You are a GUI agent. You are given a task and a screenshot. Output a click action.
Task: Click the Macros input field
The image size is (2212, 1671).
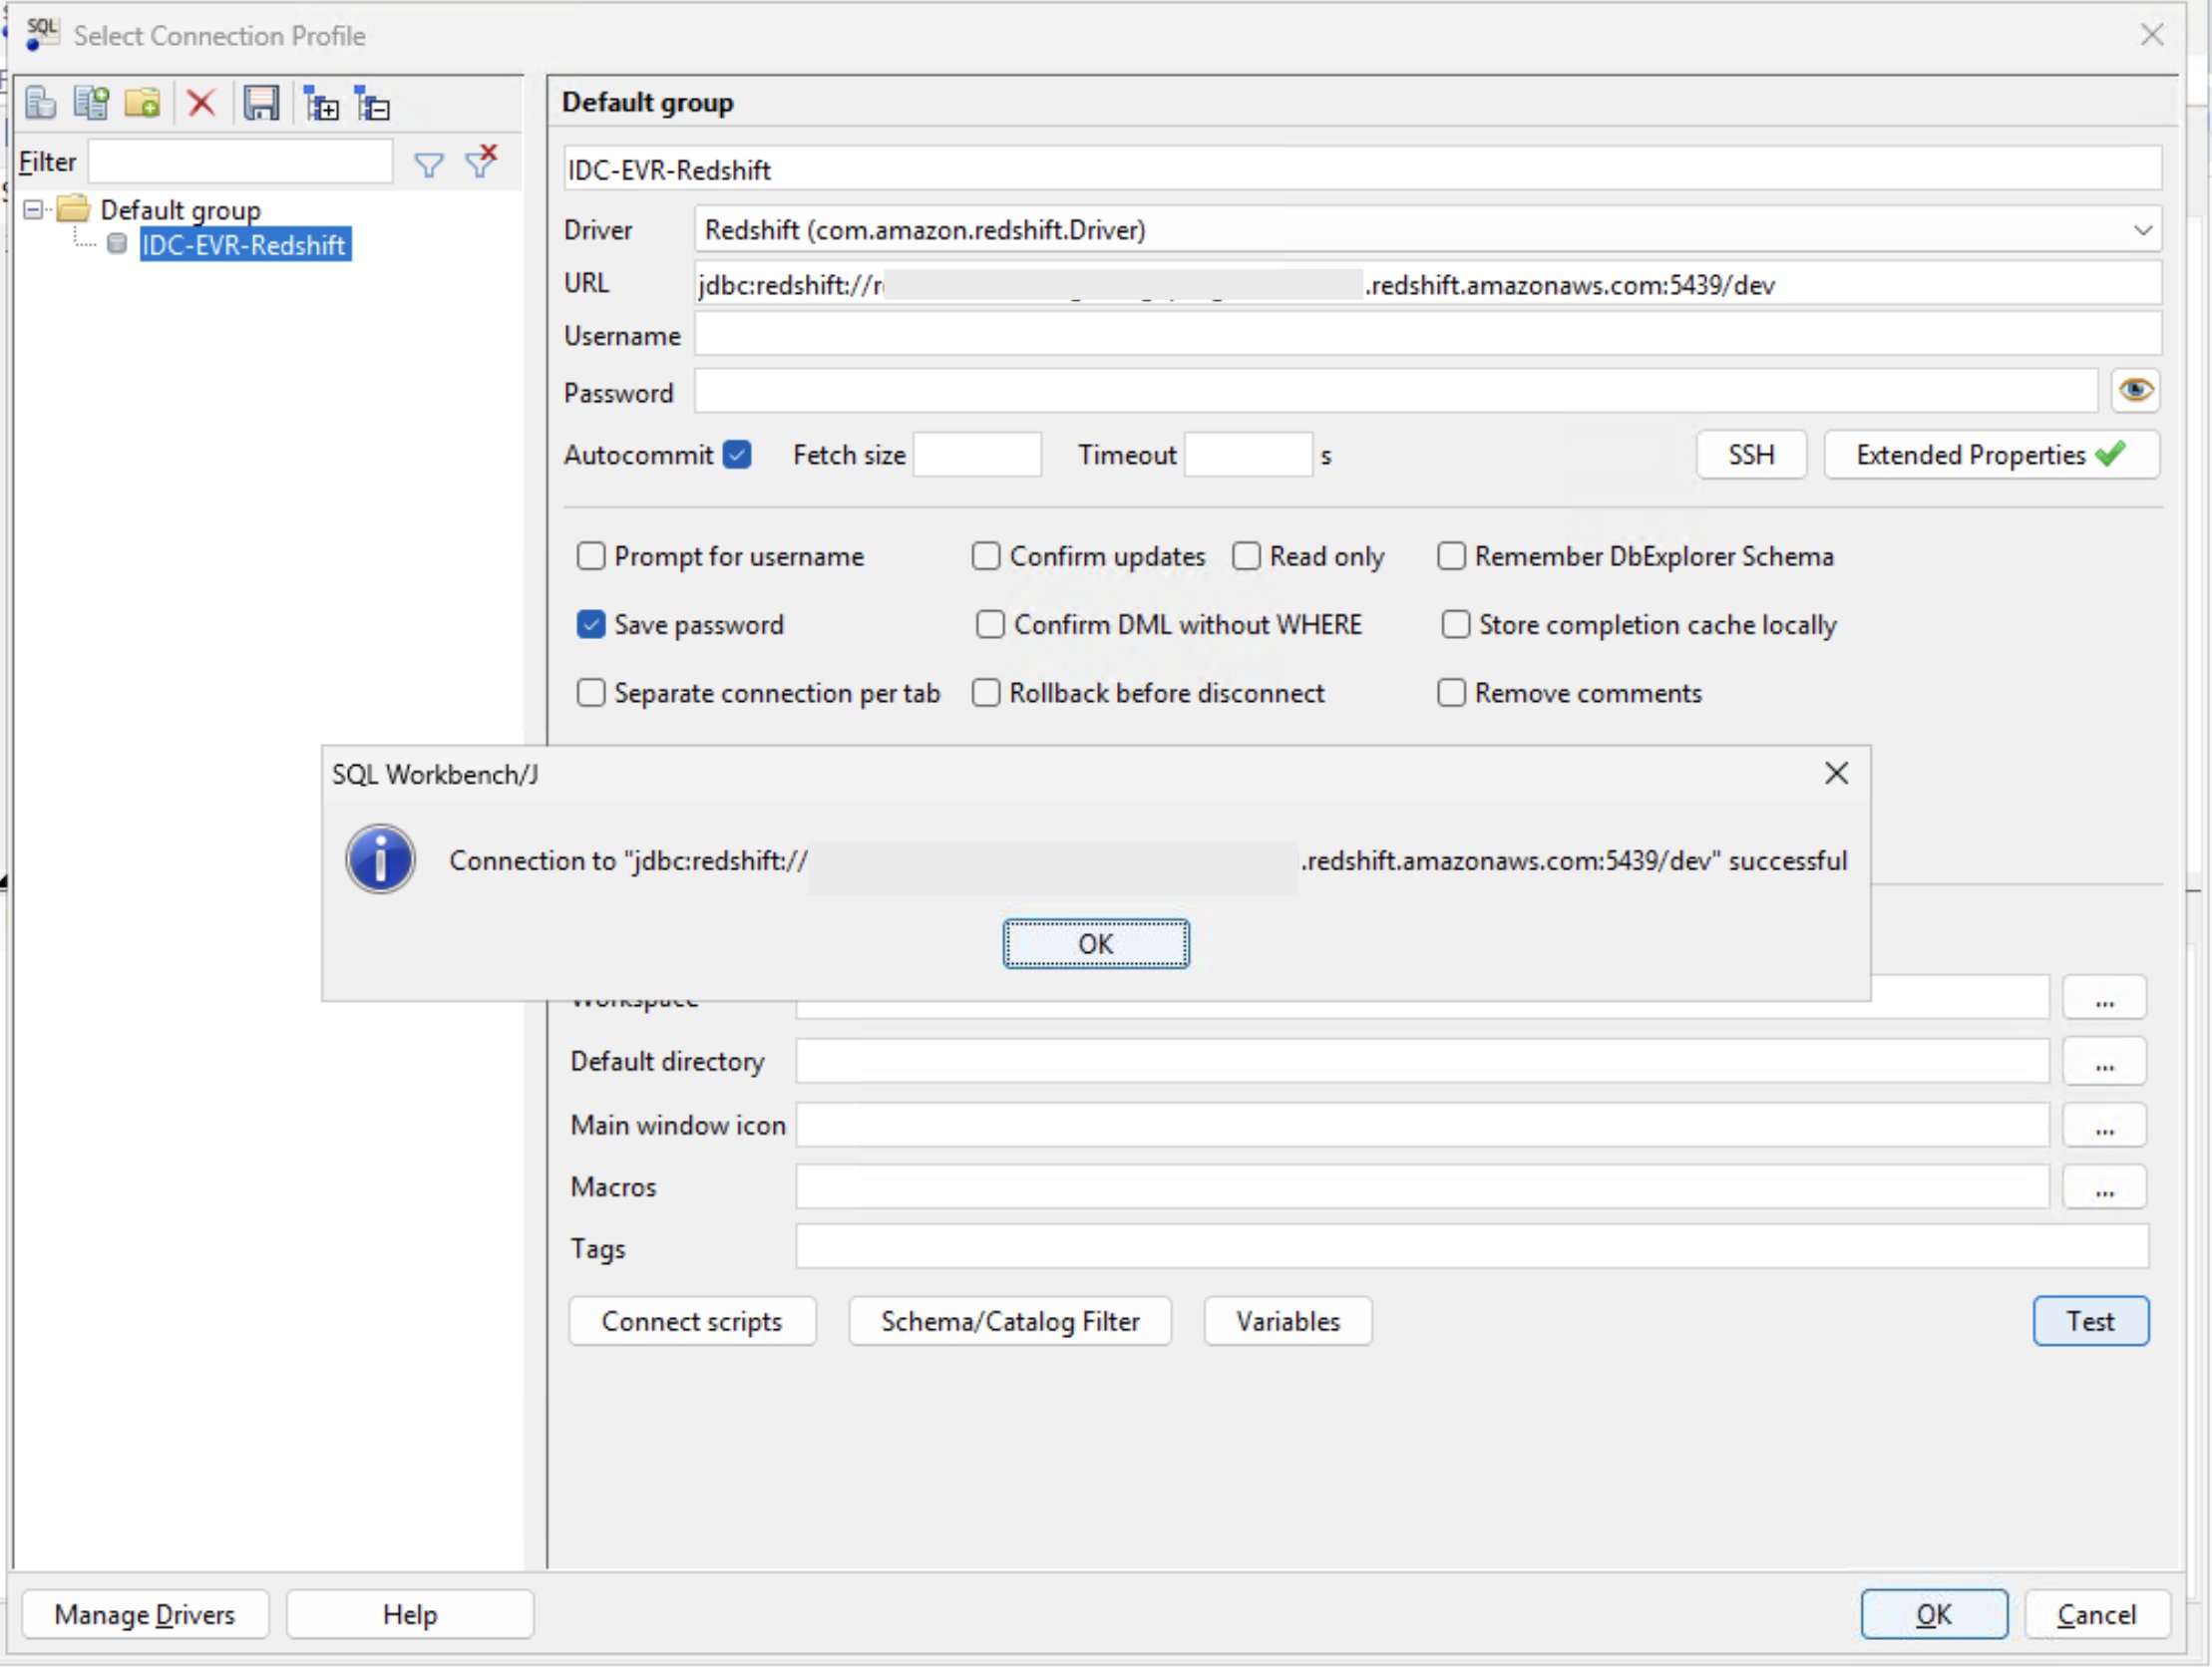[1422, 1188]
